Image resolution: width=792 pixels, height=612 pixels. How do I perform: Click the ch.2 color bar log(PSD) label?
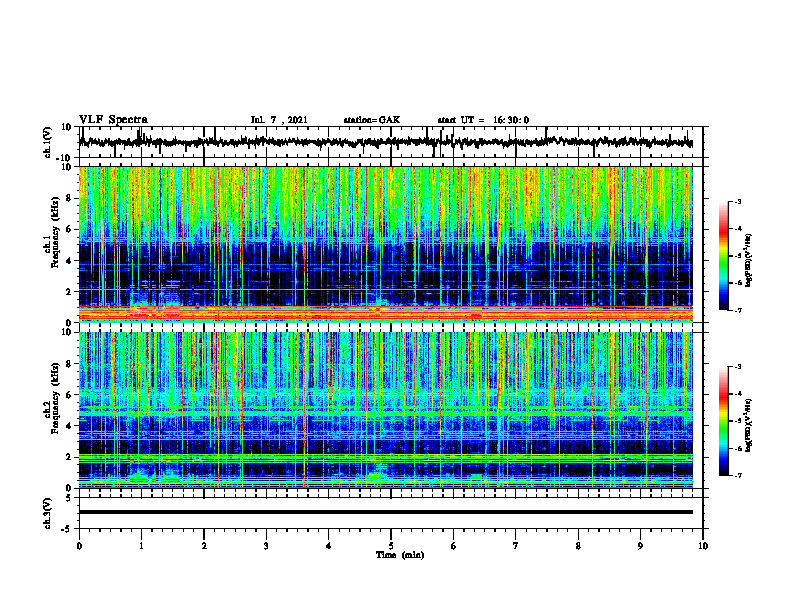tap(749, 425)
